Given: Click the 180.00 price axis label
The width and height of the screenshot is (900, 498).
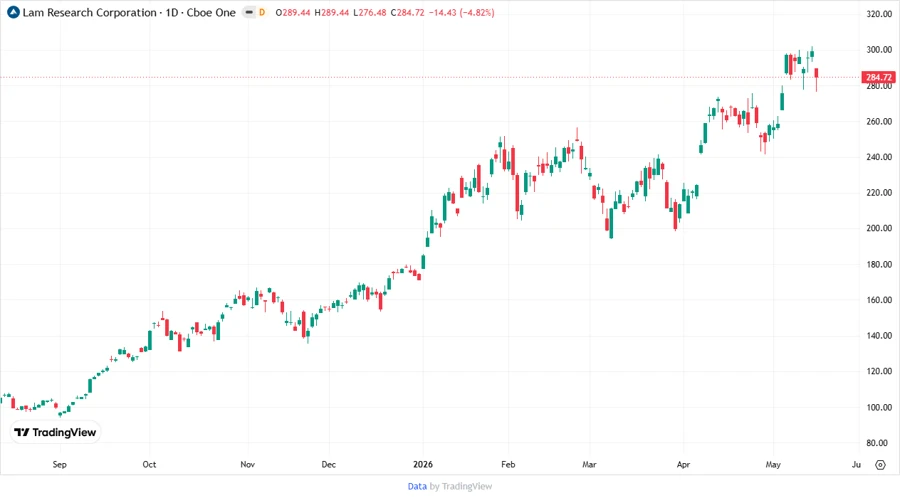Looking at the screenshot, I should (x=879, y=264).
